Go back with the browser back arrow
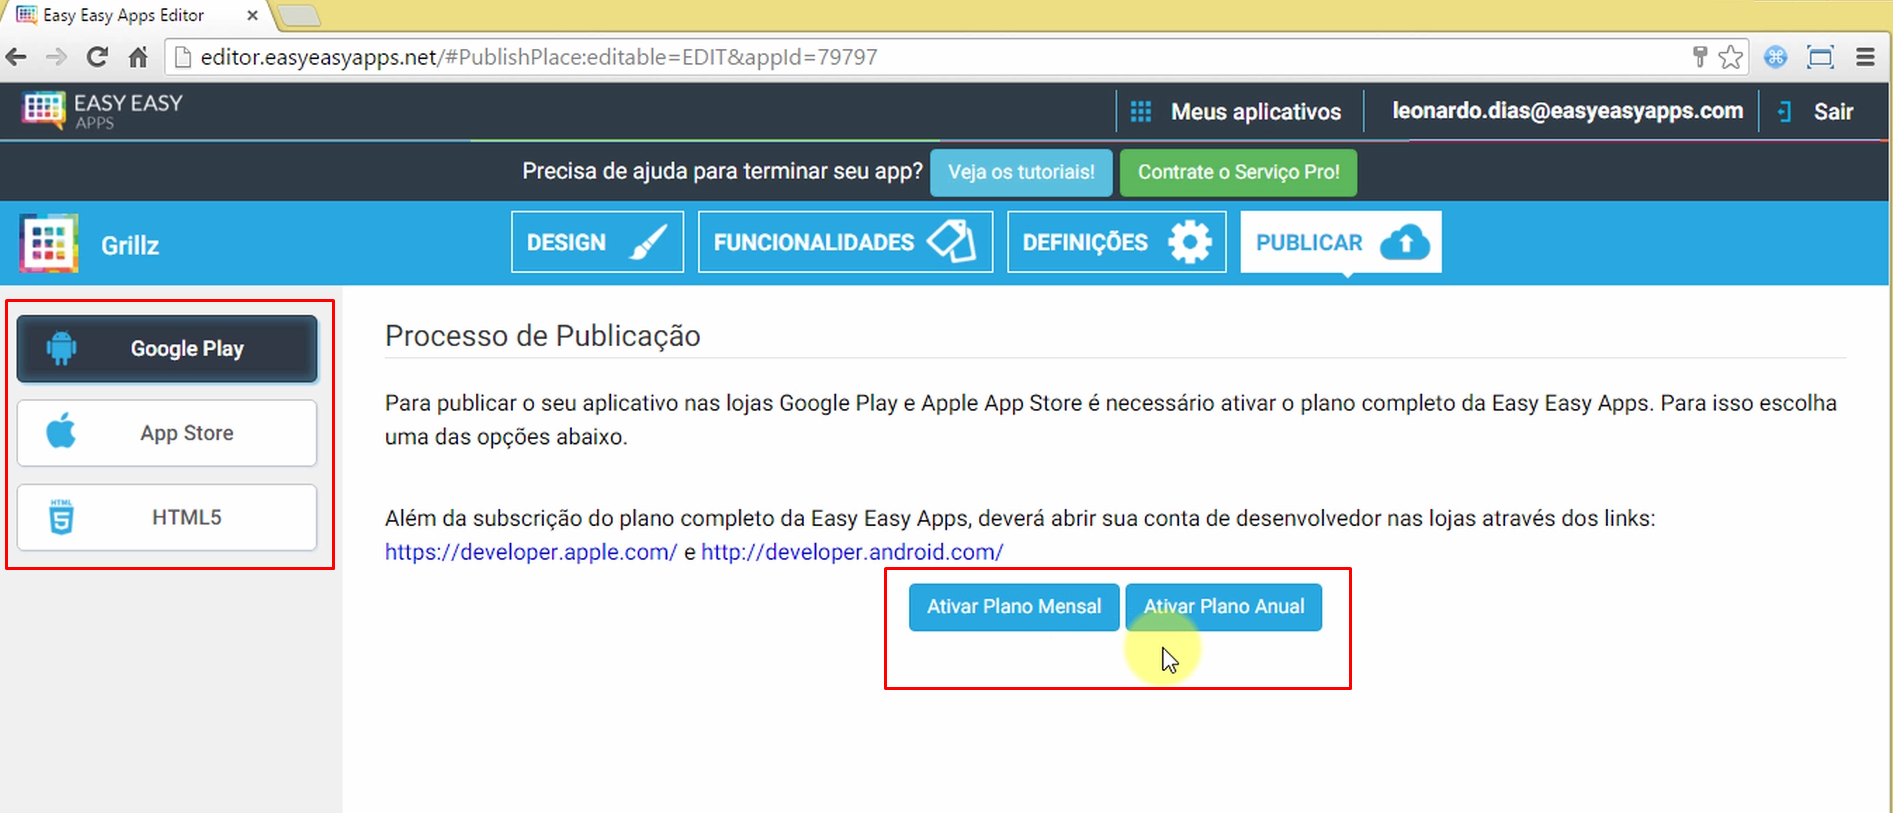Viewport: 1893px width, 813px height. (16, 57)
